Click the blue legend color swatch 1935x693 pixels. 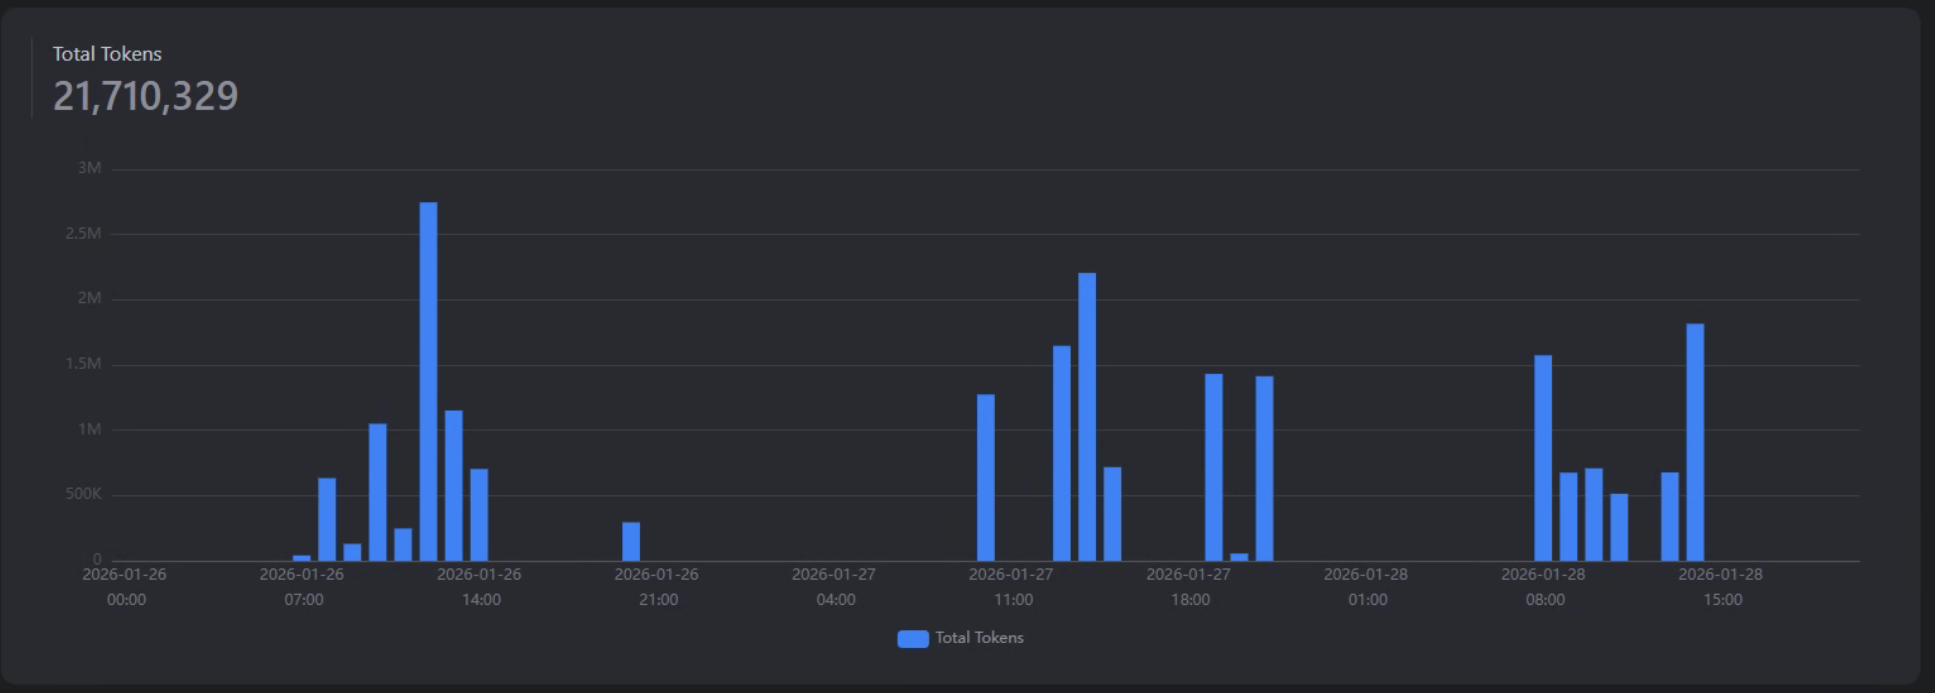[x=913, y=639]
